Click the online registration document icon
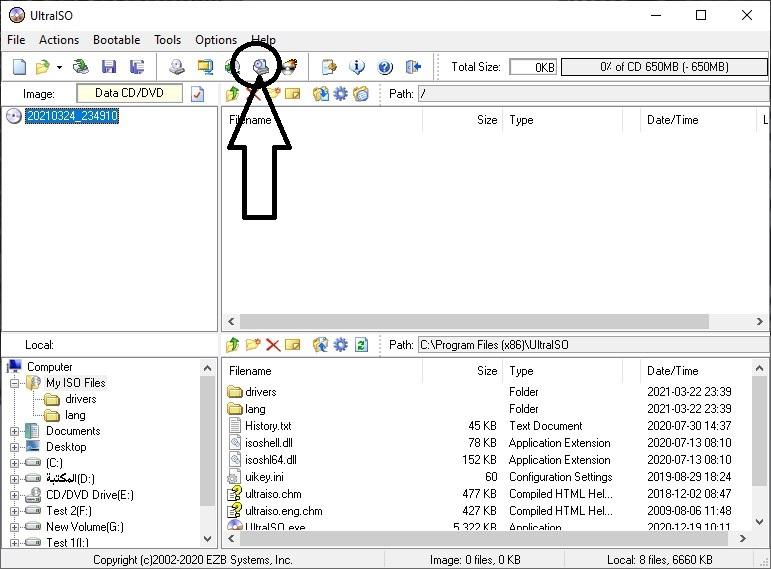Image resolution: width=771 pixels, height=569 pixels. (329, 66)
